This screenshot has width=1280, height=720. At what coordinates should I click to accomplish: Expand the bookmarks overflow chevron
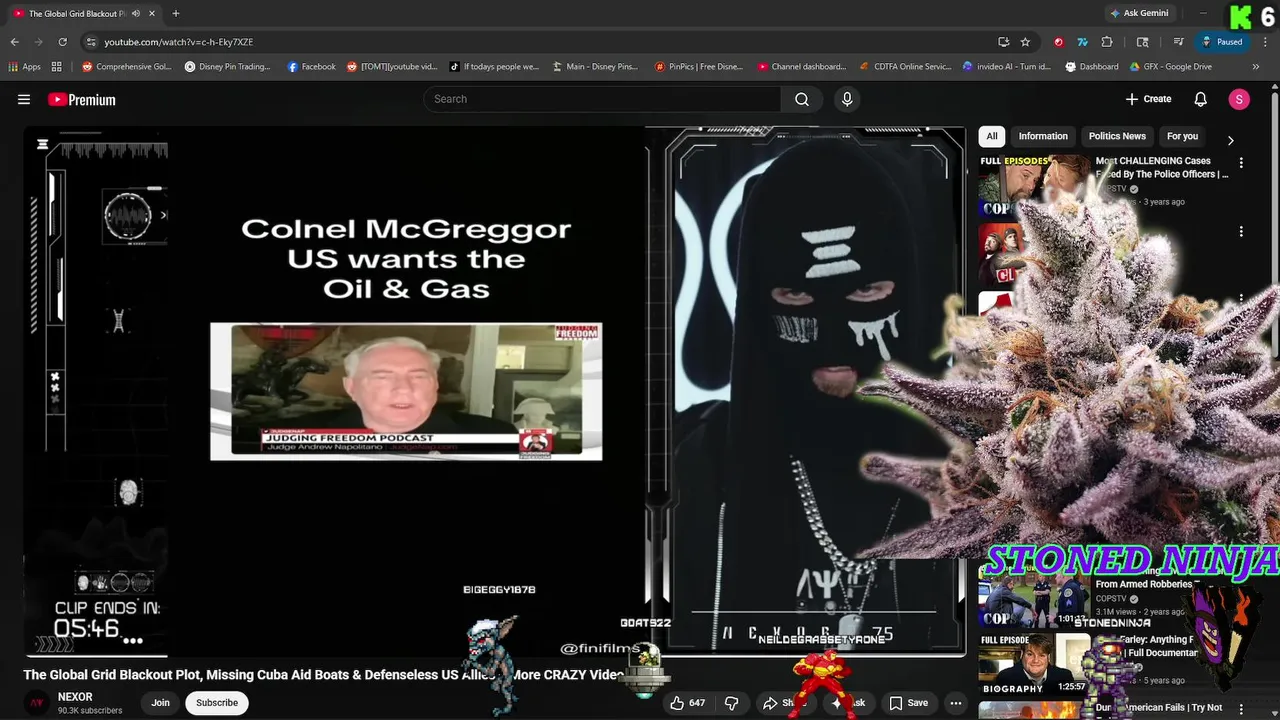(x=1256, y=67)
